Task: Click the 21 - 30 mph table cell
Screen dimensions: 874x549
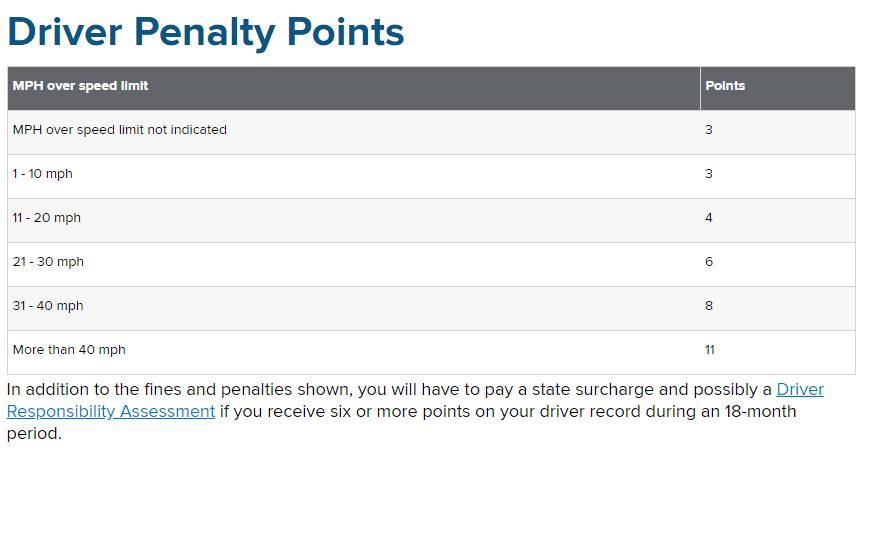Action: tap(353, 264)
